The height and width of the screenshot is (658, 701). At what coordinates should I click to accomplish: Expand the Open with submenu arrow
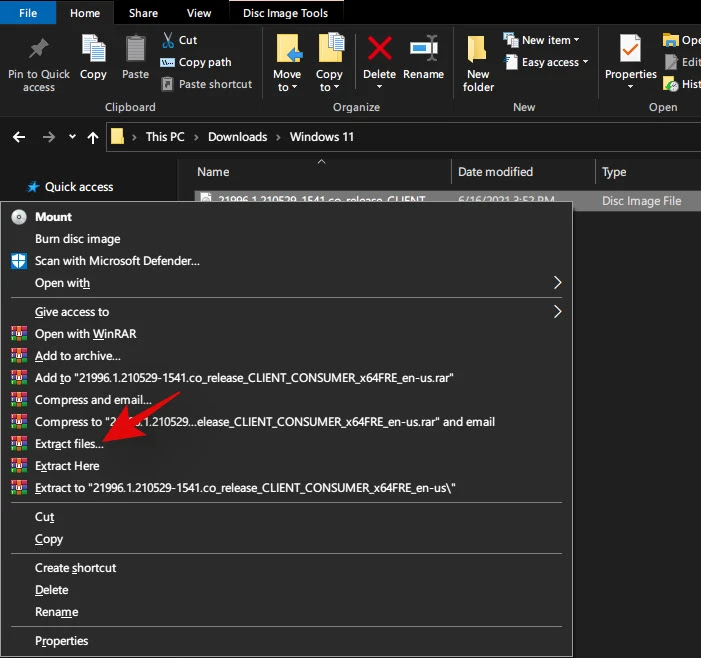click(557, 283)
